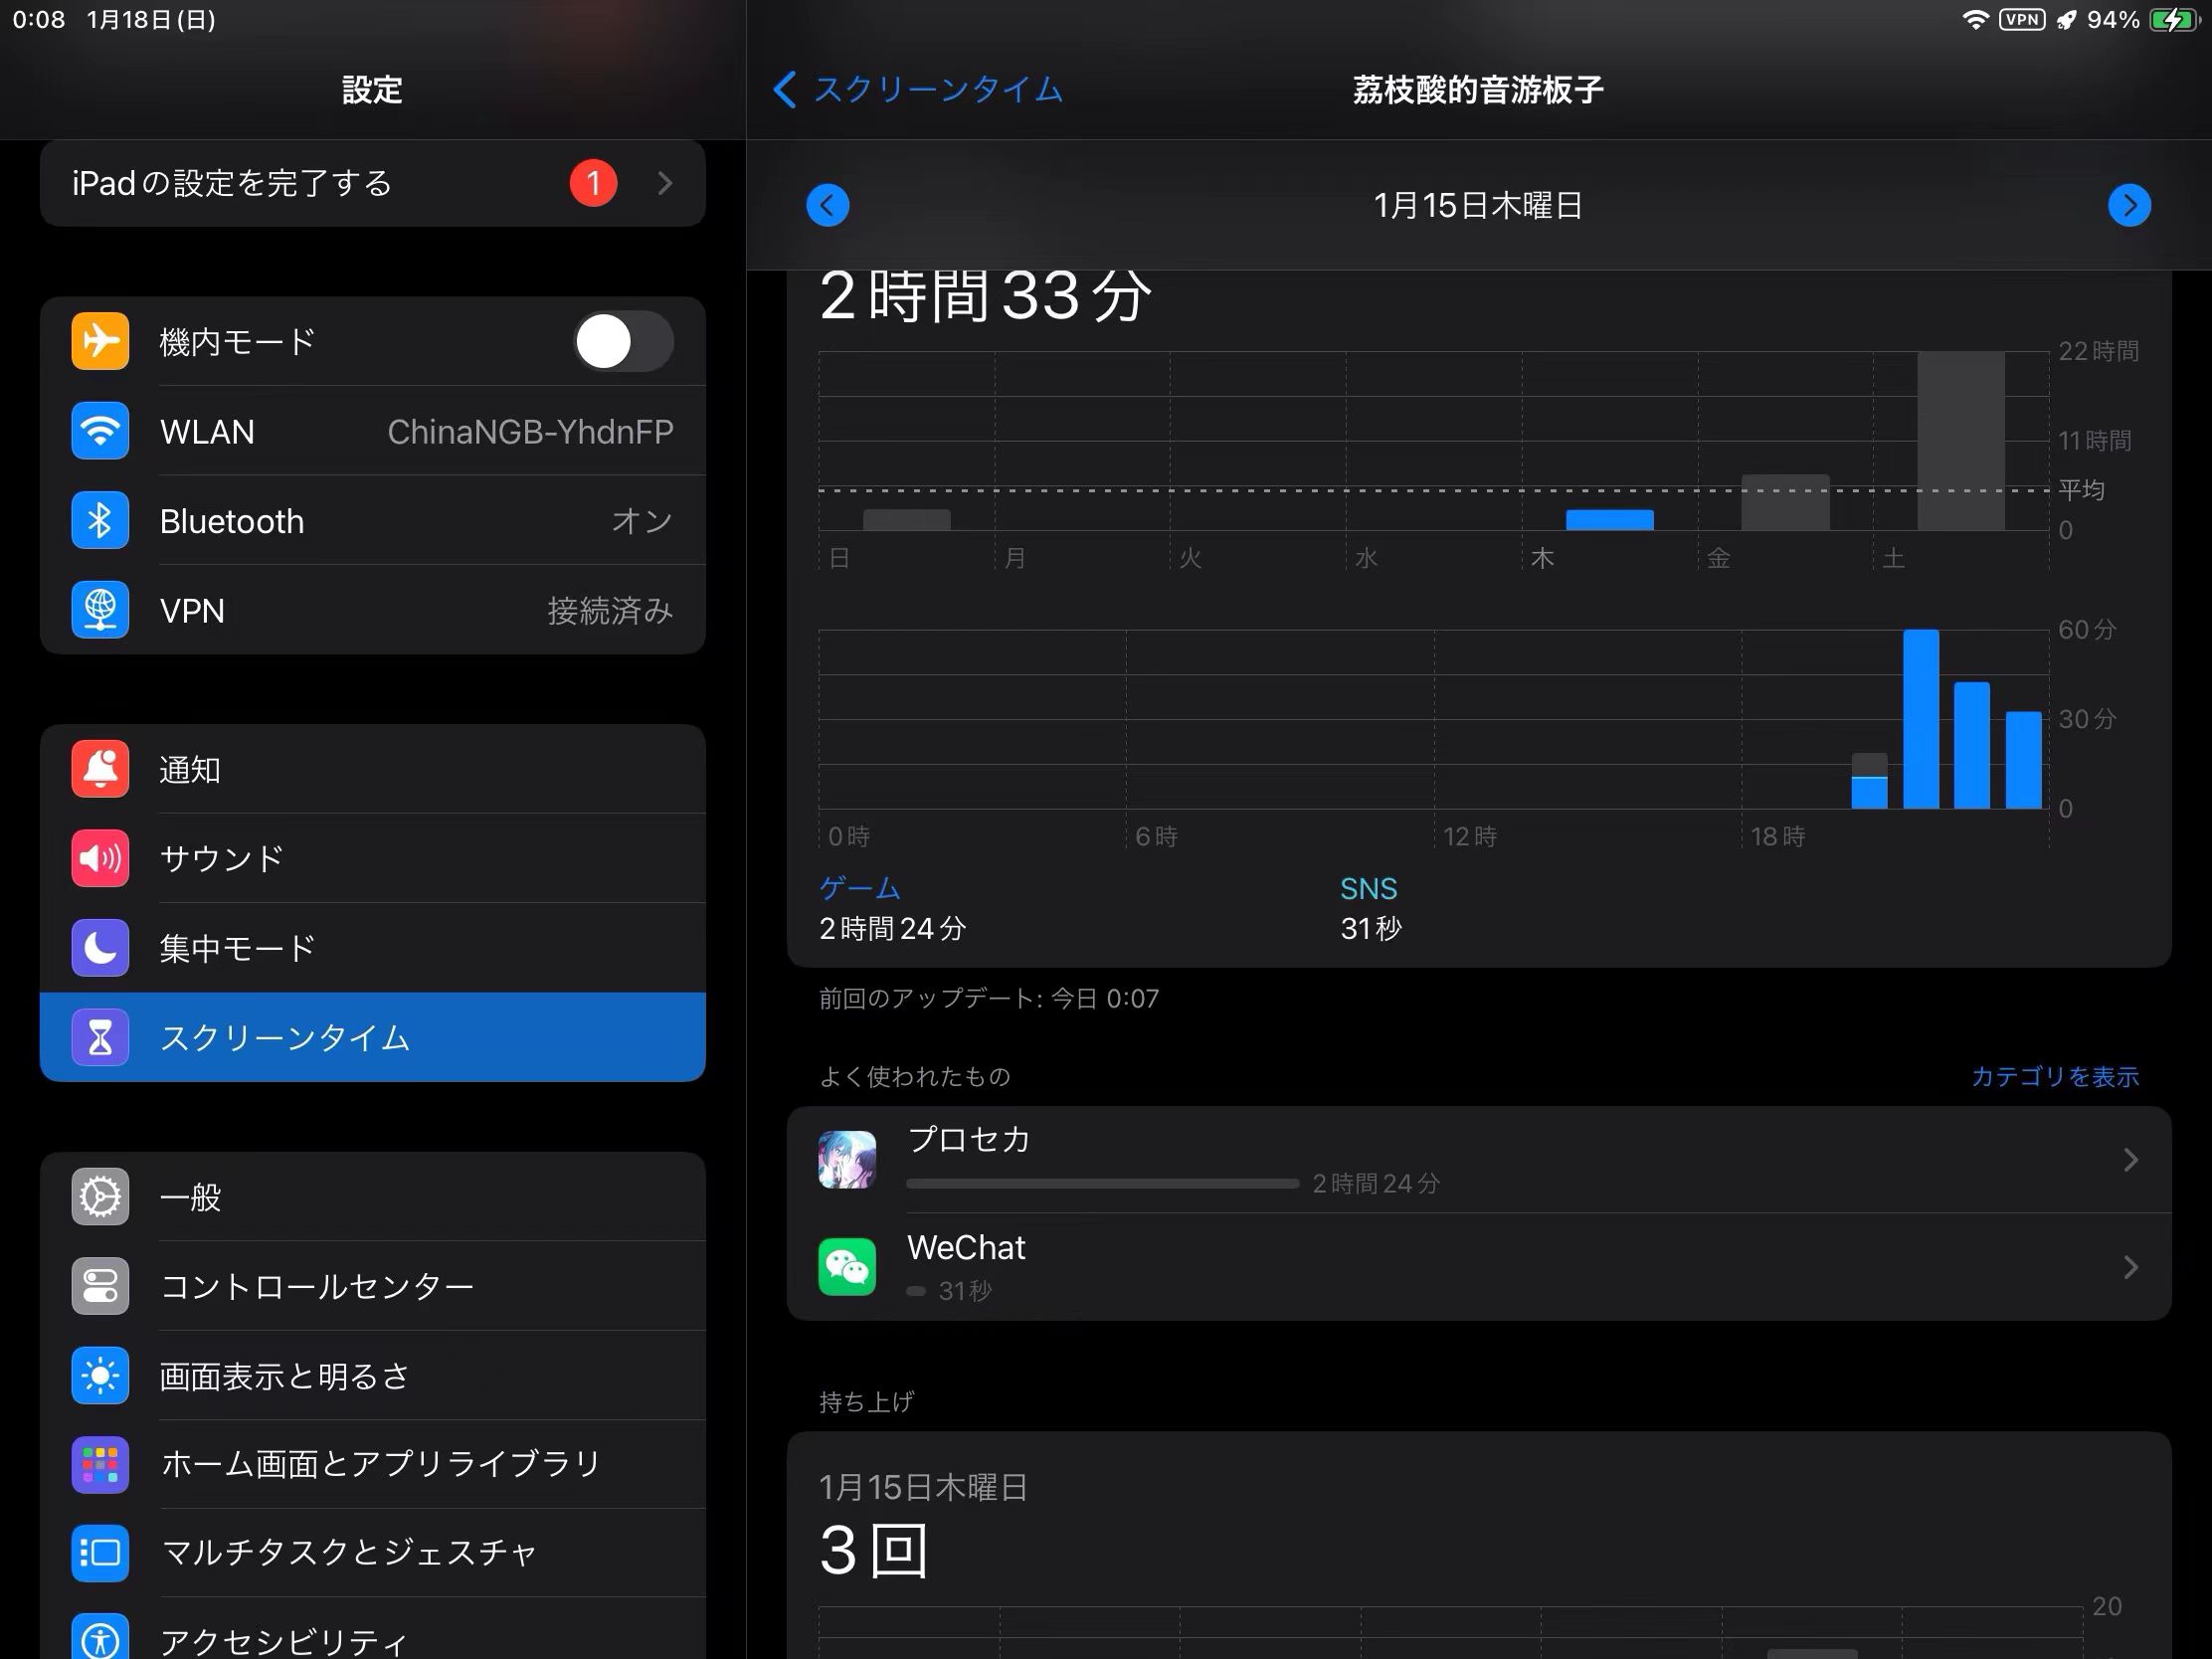Open WLAN settings via Wi-Fi icon
The height and width of the screenshot is (1659, 2212).
[x=100, y=431]
